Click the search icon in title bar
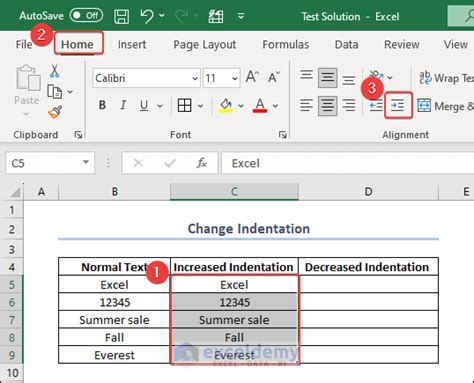This screenshot has width=474, height=383. [469, 16]
